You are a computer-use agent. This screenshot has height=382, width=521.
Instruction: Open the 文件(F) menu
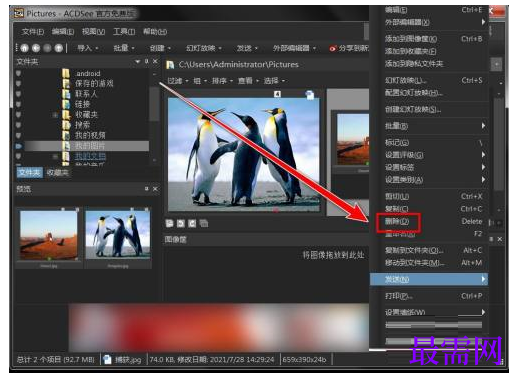tap(33, 32)
